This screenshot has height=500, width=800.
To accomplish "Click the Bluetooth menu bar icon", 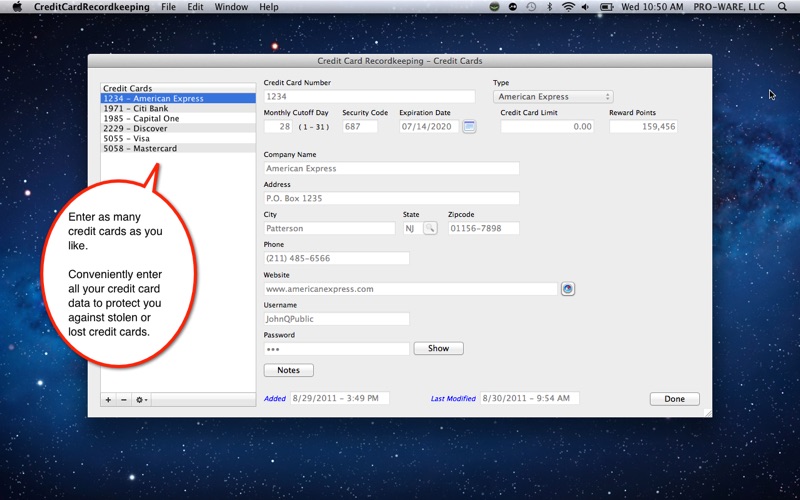I will 549,7.
